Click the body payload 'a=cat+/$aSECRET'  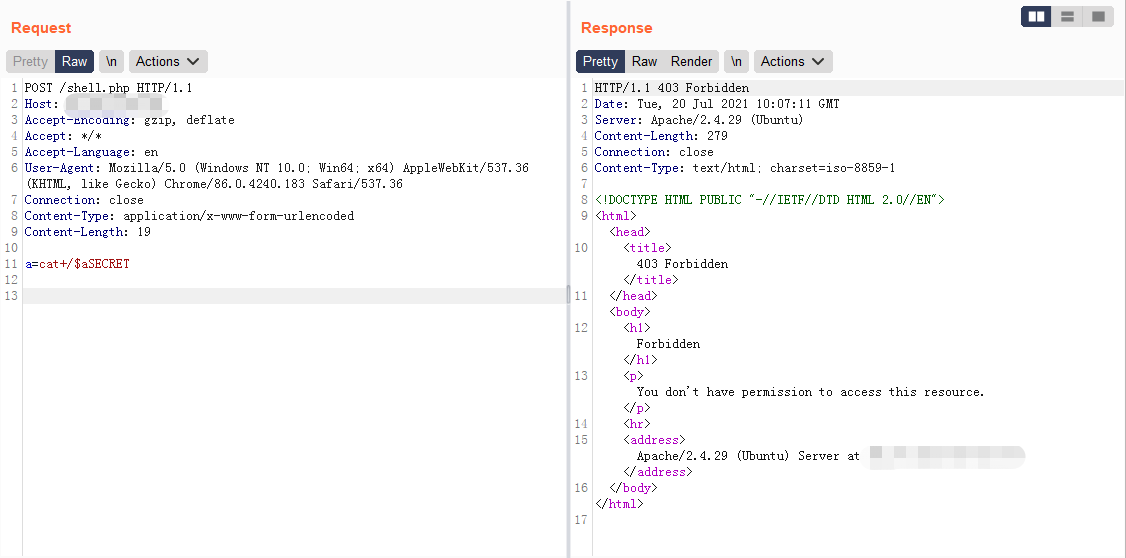(78, 264)
